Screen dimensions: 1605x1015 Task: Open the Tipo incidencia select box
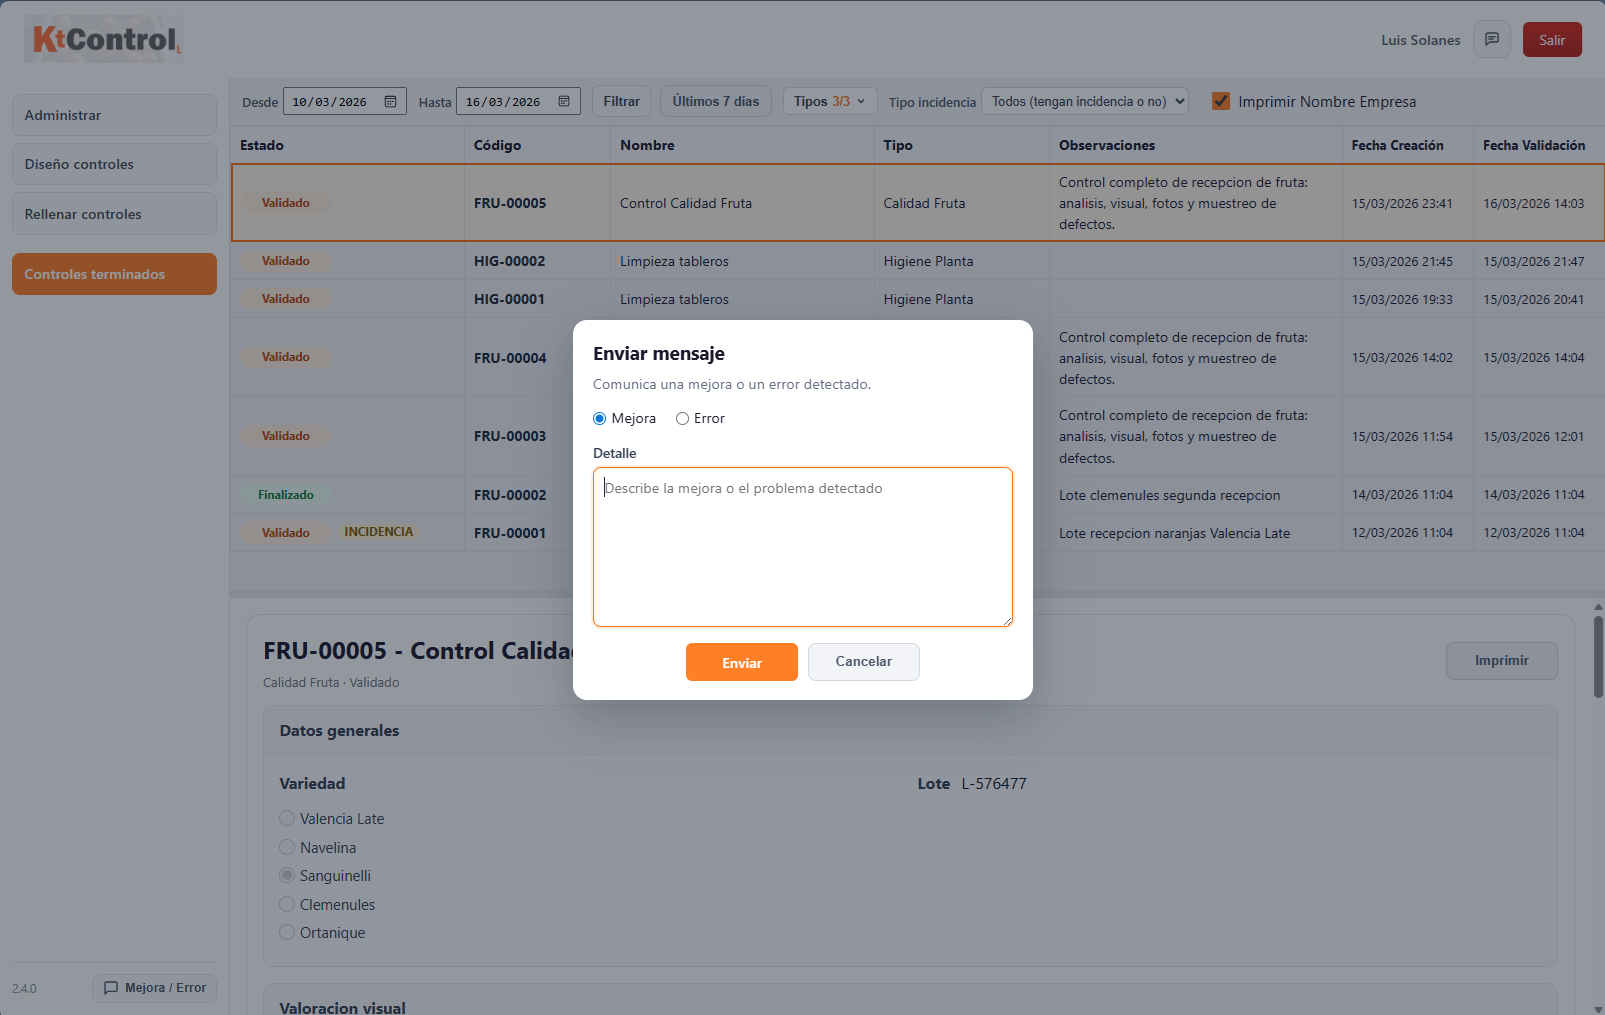tap(1085, 102)
